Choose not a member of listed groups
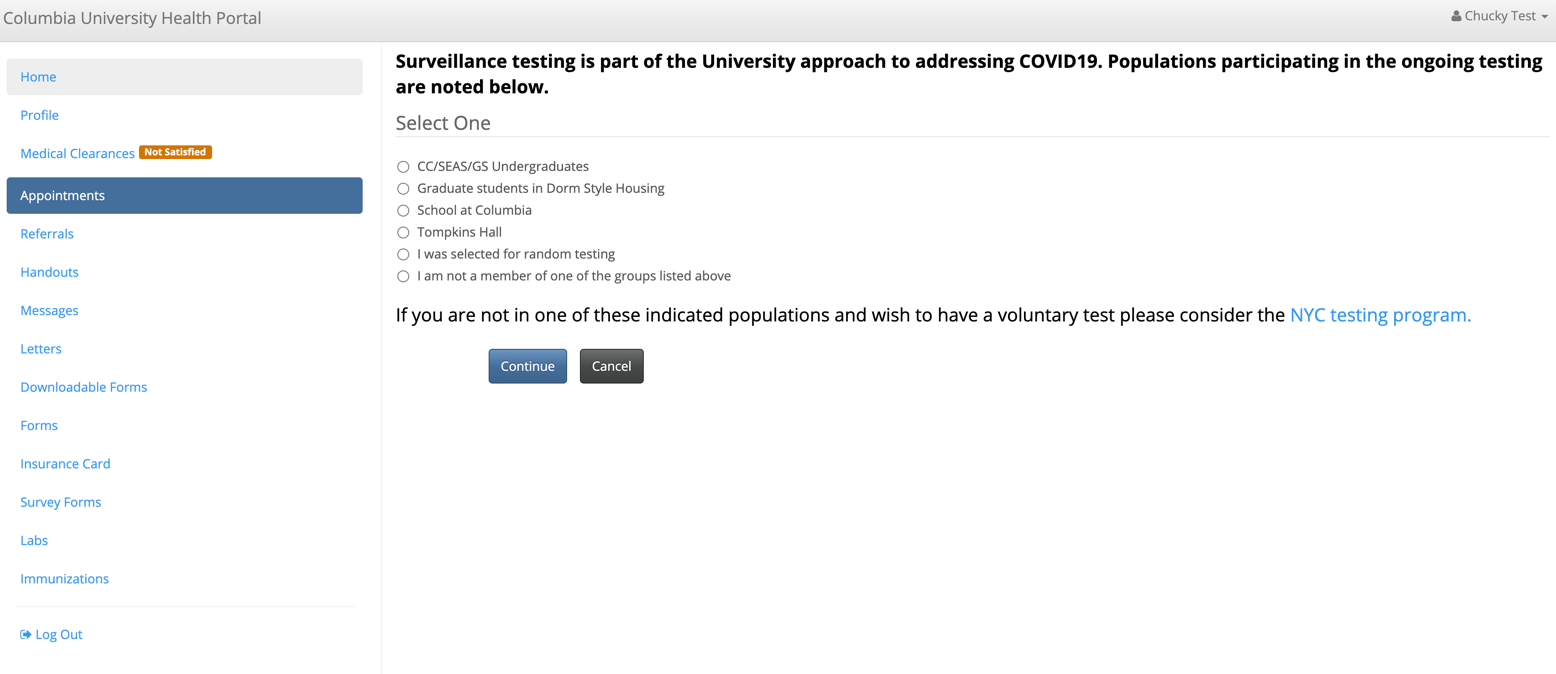1556x674 pixels. [403, 276]
